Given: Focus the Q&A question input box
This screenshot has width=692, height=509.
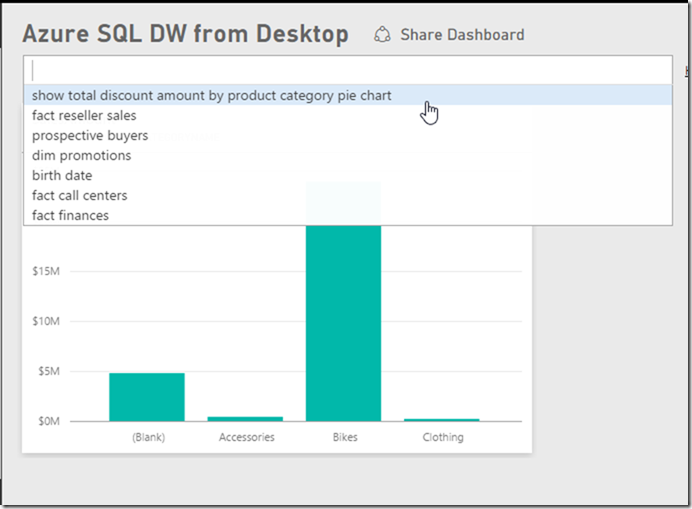Looking at the screenshot, I should [348, 70].
